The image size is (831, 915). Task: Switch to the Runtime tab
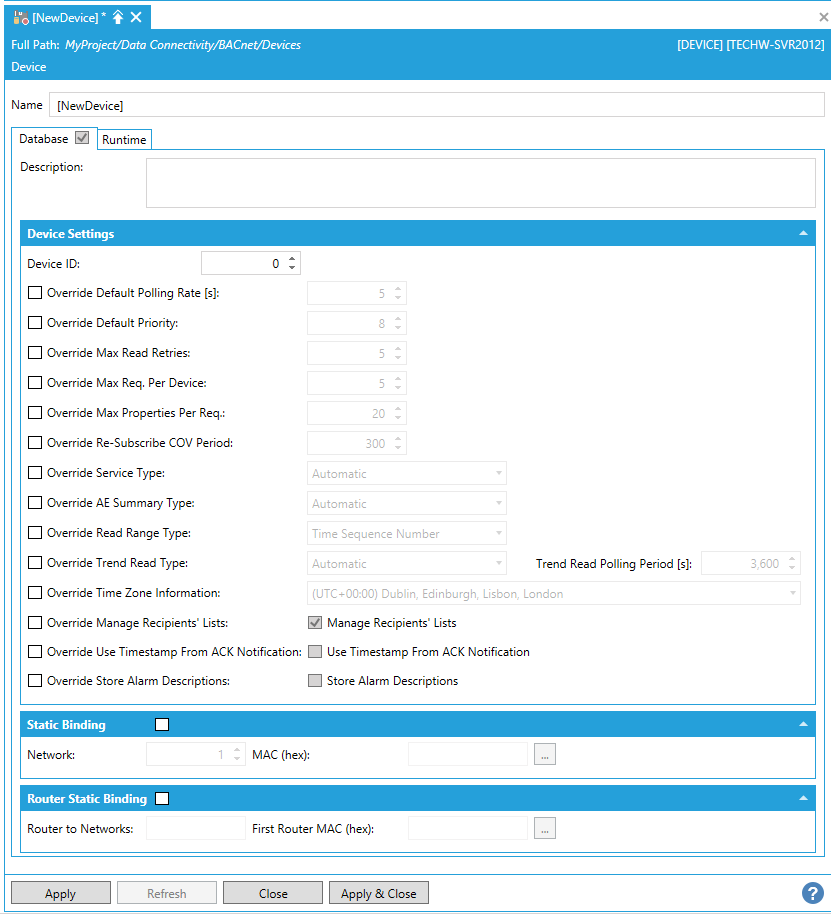point(124,140)
